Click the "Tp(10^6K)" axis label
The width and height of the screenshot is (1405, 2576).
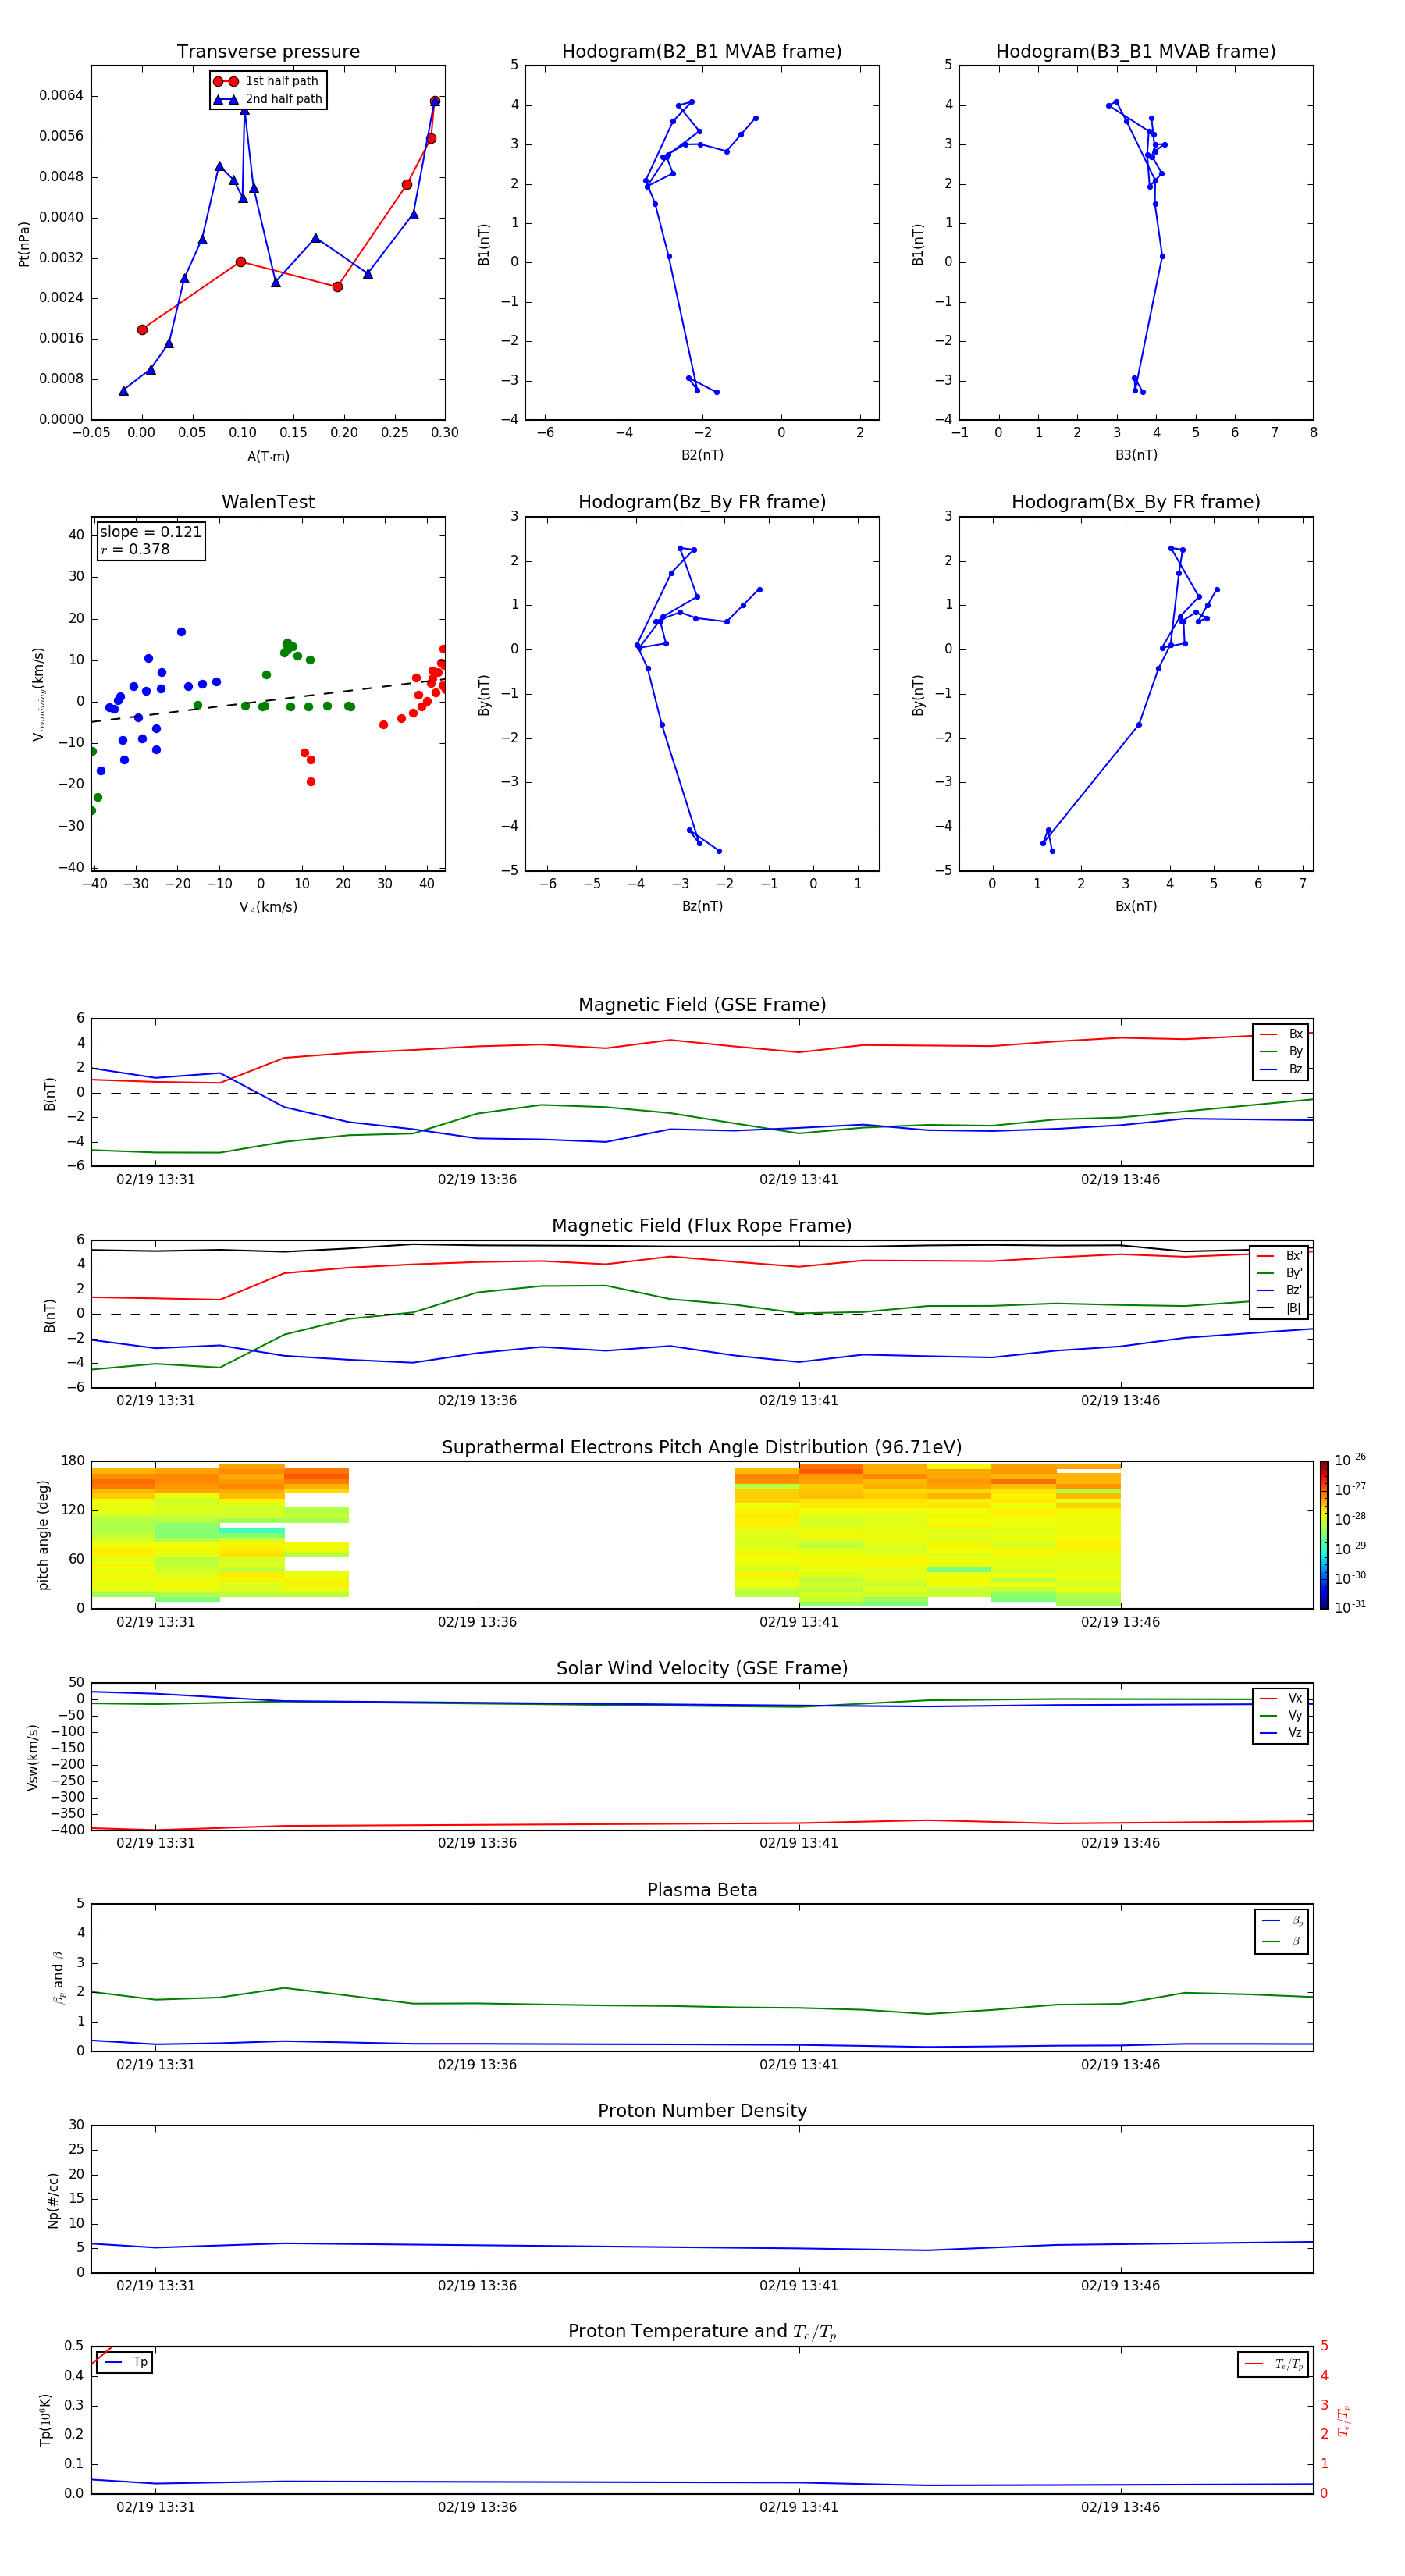click(45, 2420)
